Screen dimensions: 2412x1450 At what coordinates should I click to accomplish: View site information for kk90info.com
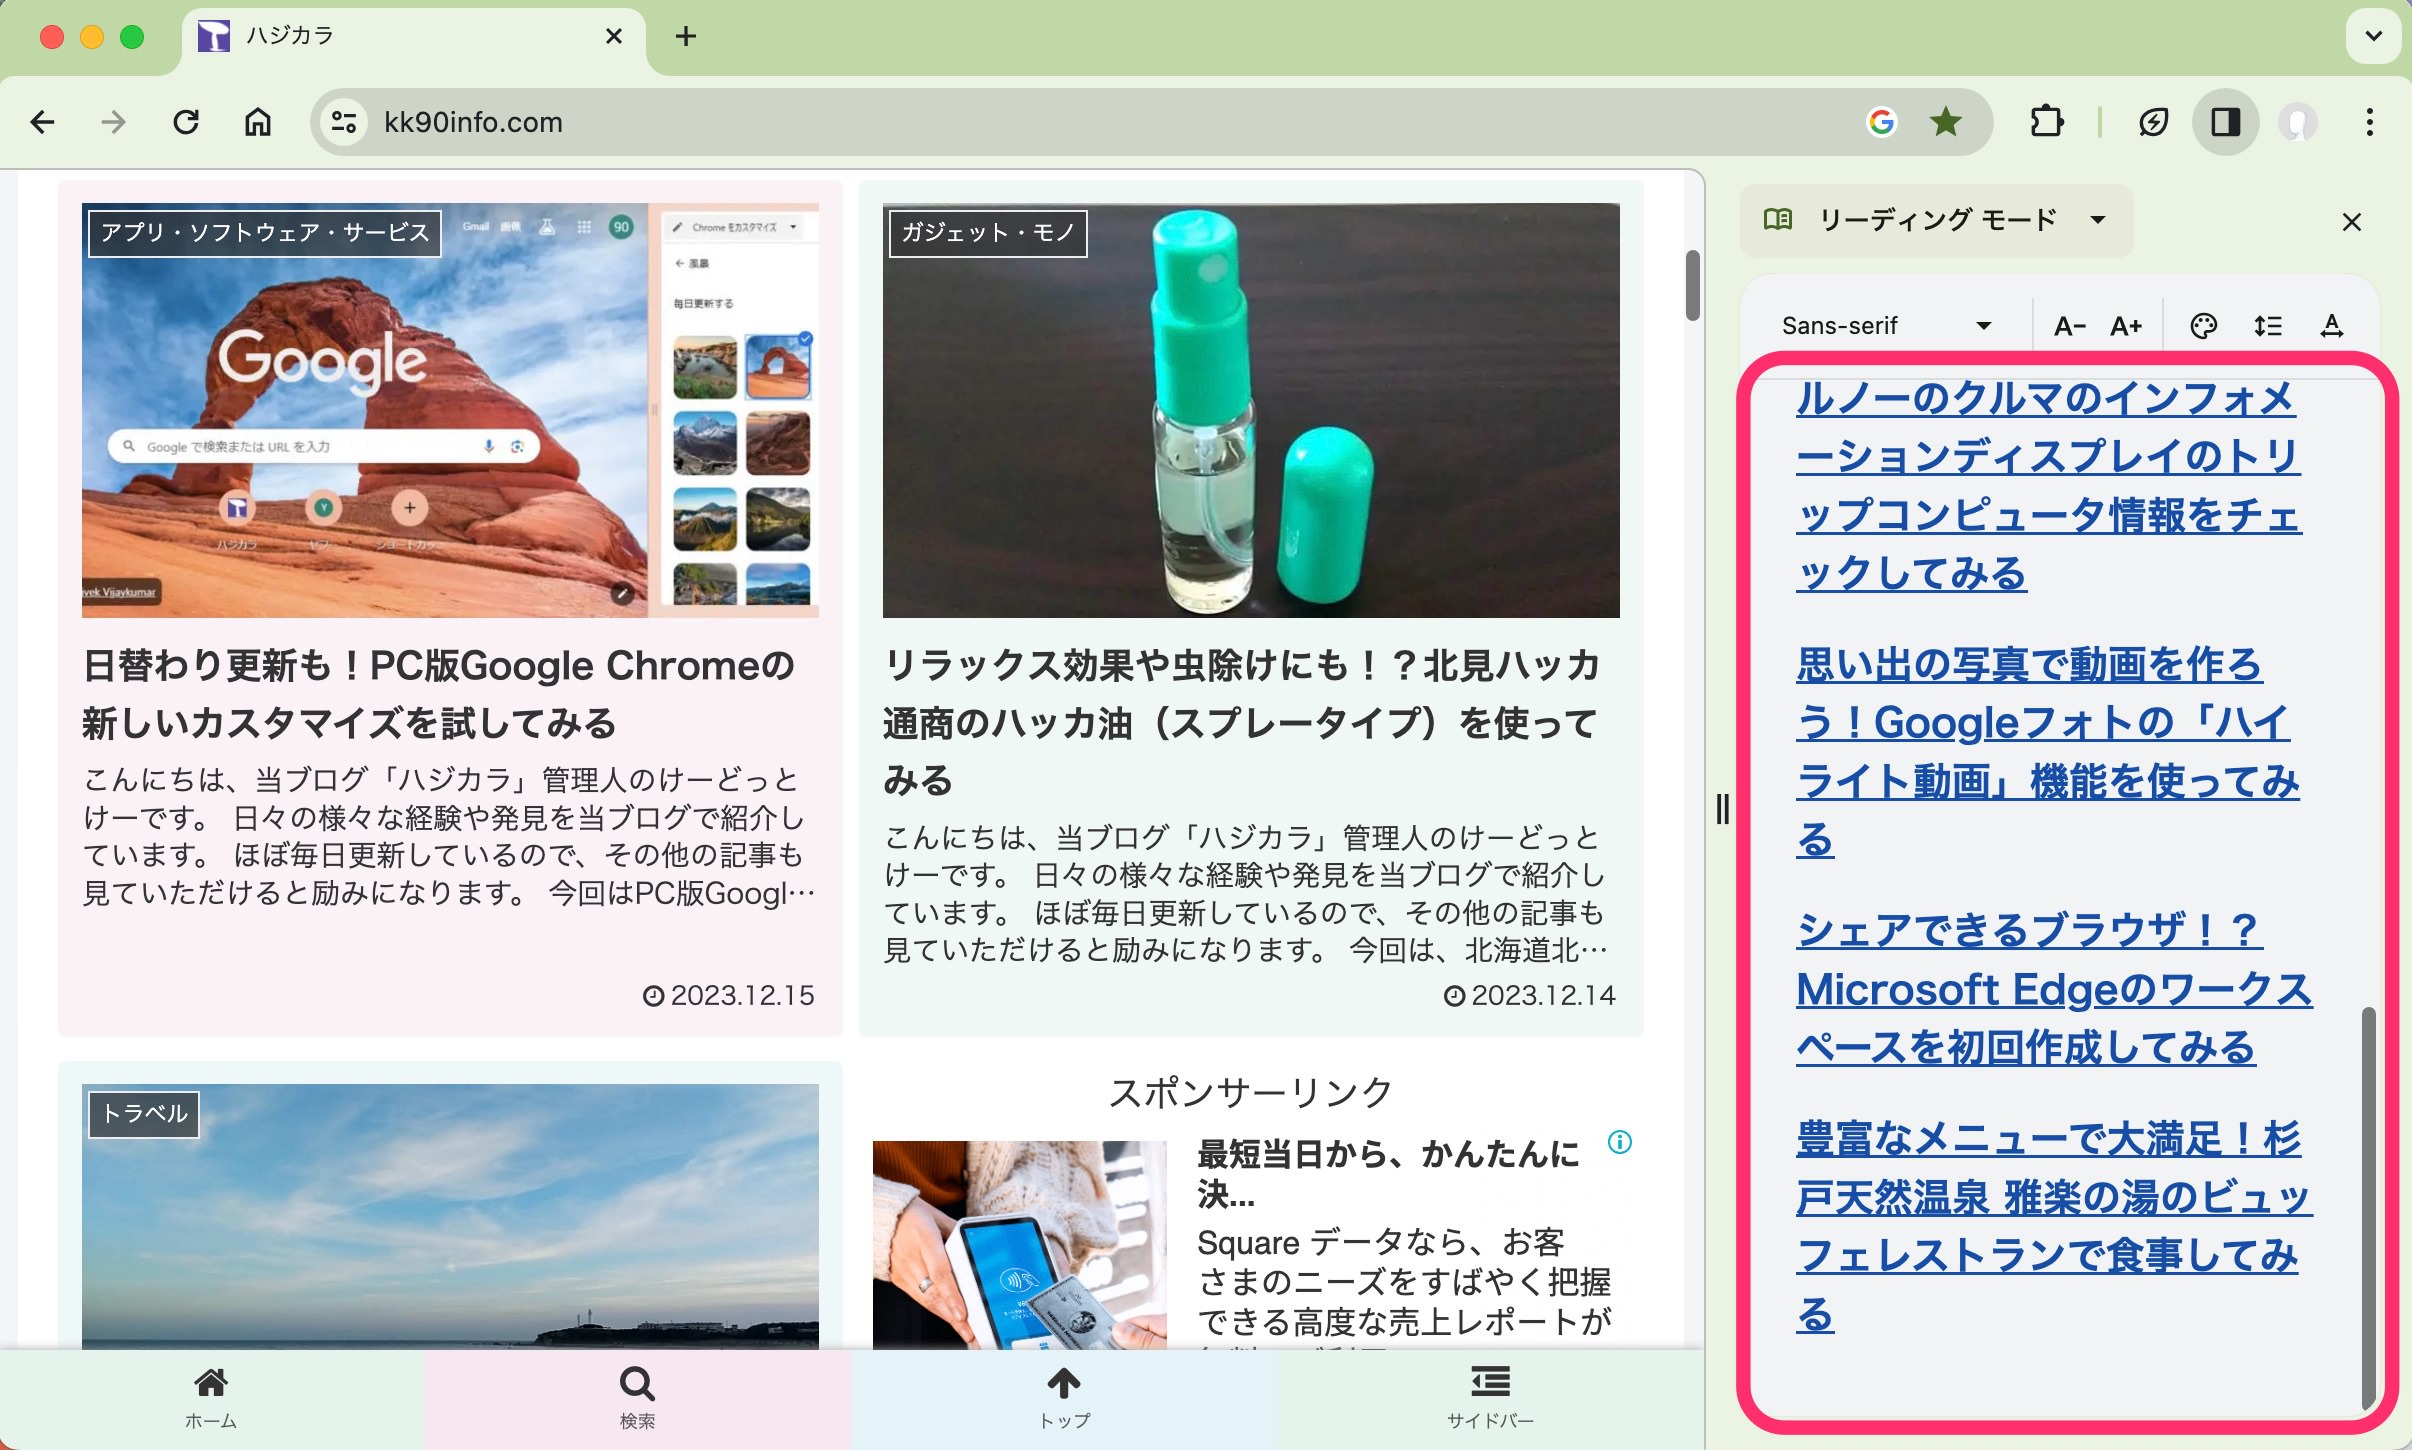pyautogui.click(x=344, y=122)
